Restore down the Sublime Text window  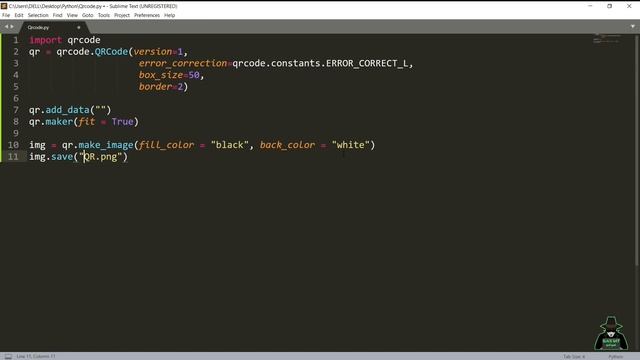point(609,6)
